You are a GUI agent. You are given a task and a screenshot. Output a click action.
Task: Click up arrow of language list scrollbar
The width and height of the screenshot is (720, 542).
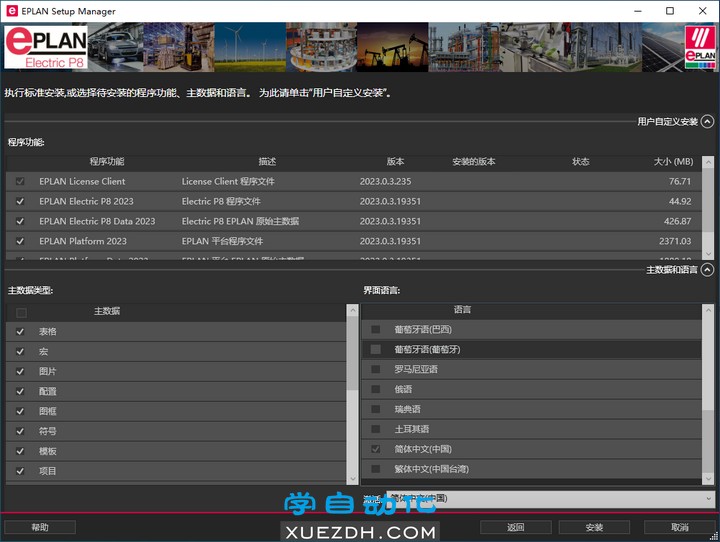709,311
